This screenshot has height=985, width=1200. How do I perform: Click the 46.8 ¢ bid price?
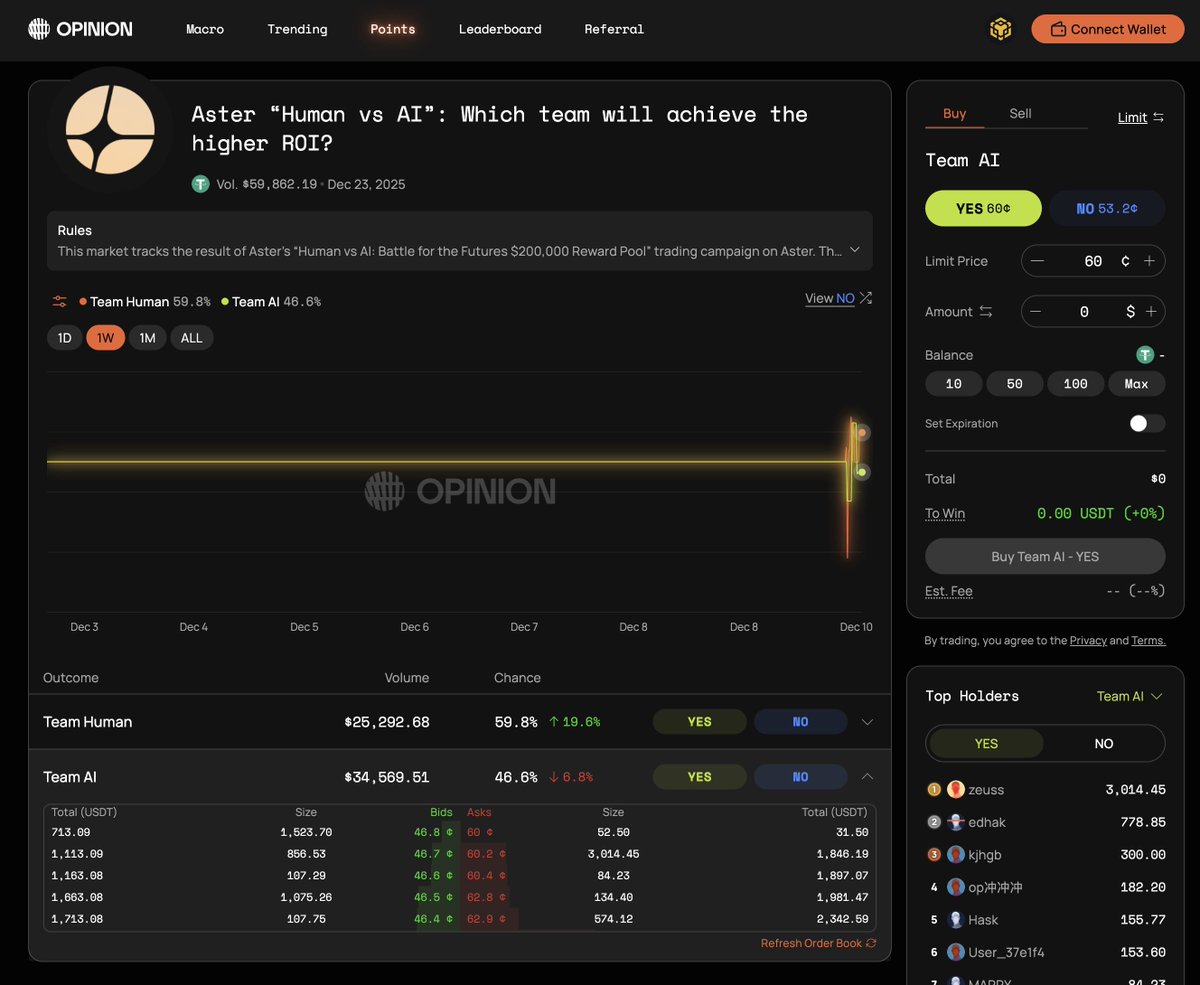click(434, 832)
